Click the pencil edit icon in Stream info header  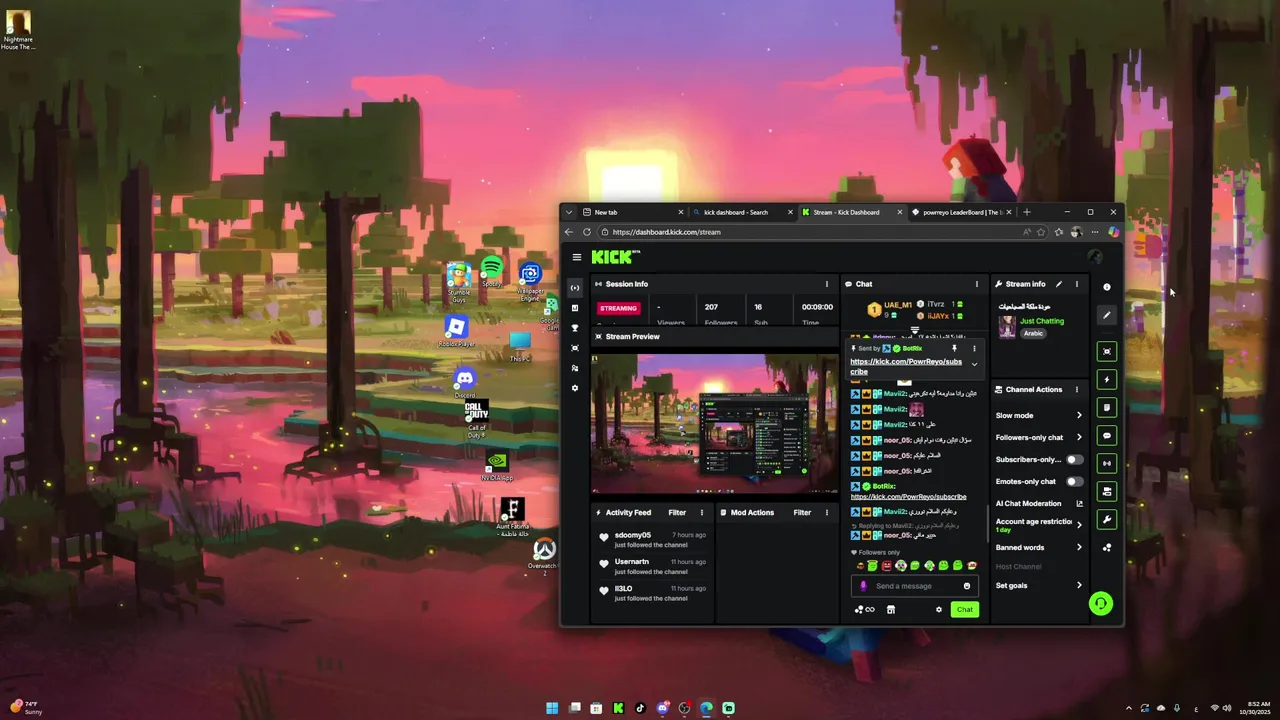tap(1059, 284)
